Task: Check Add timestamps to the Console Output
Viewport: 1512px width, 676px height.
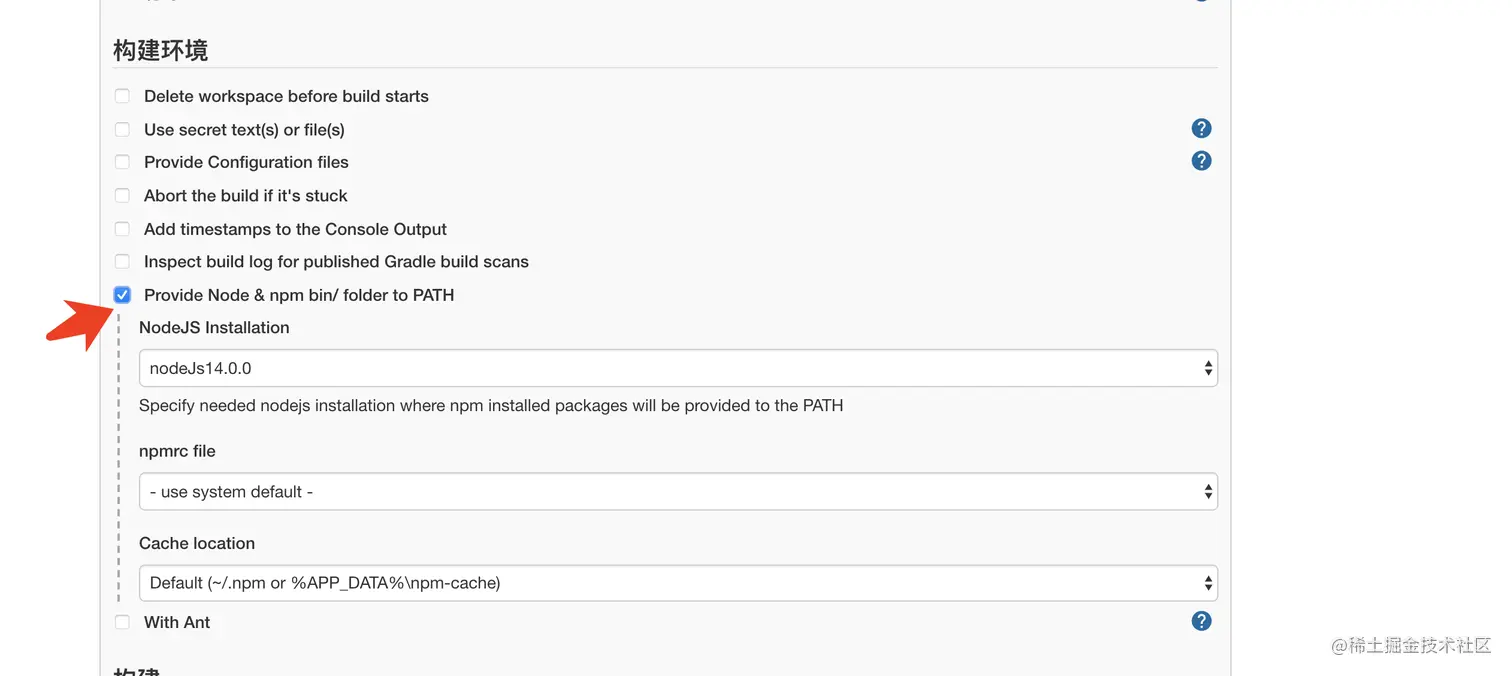Action: pos(122,229)
